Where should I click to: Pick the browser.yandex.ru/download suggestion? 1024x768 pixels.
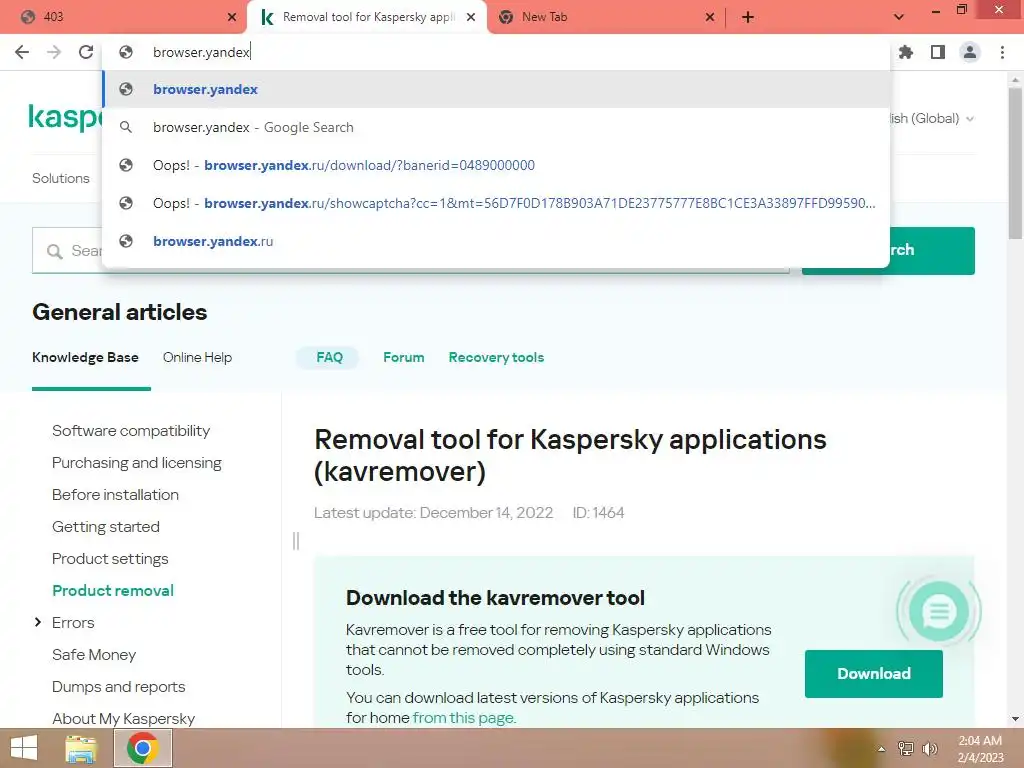[x=496, y=165]
